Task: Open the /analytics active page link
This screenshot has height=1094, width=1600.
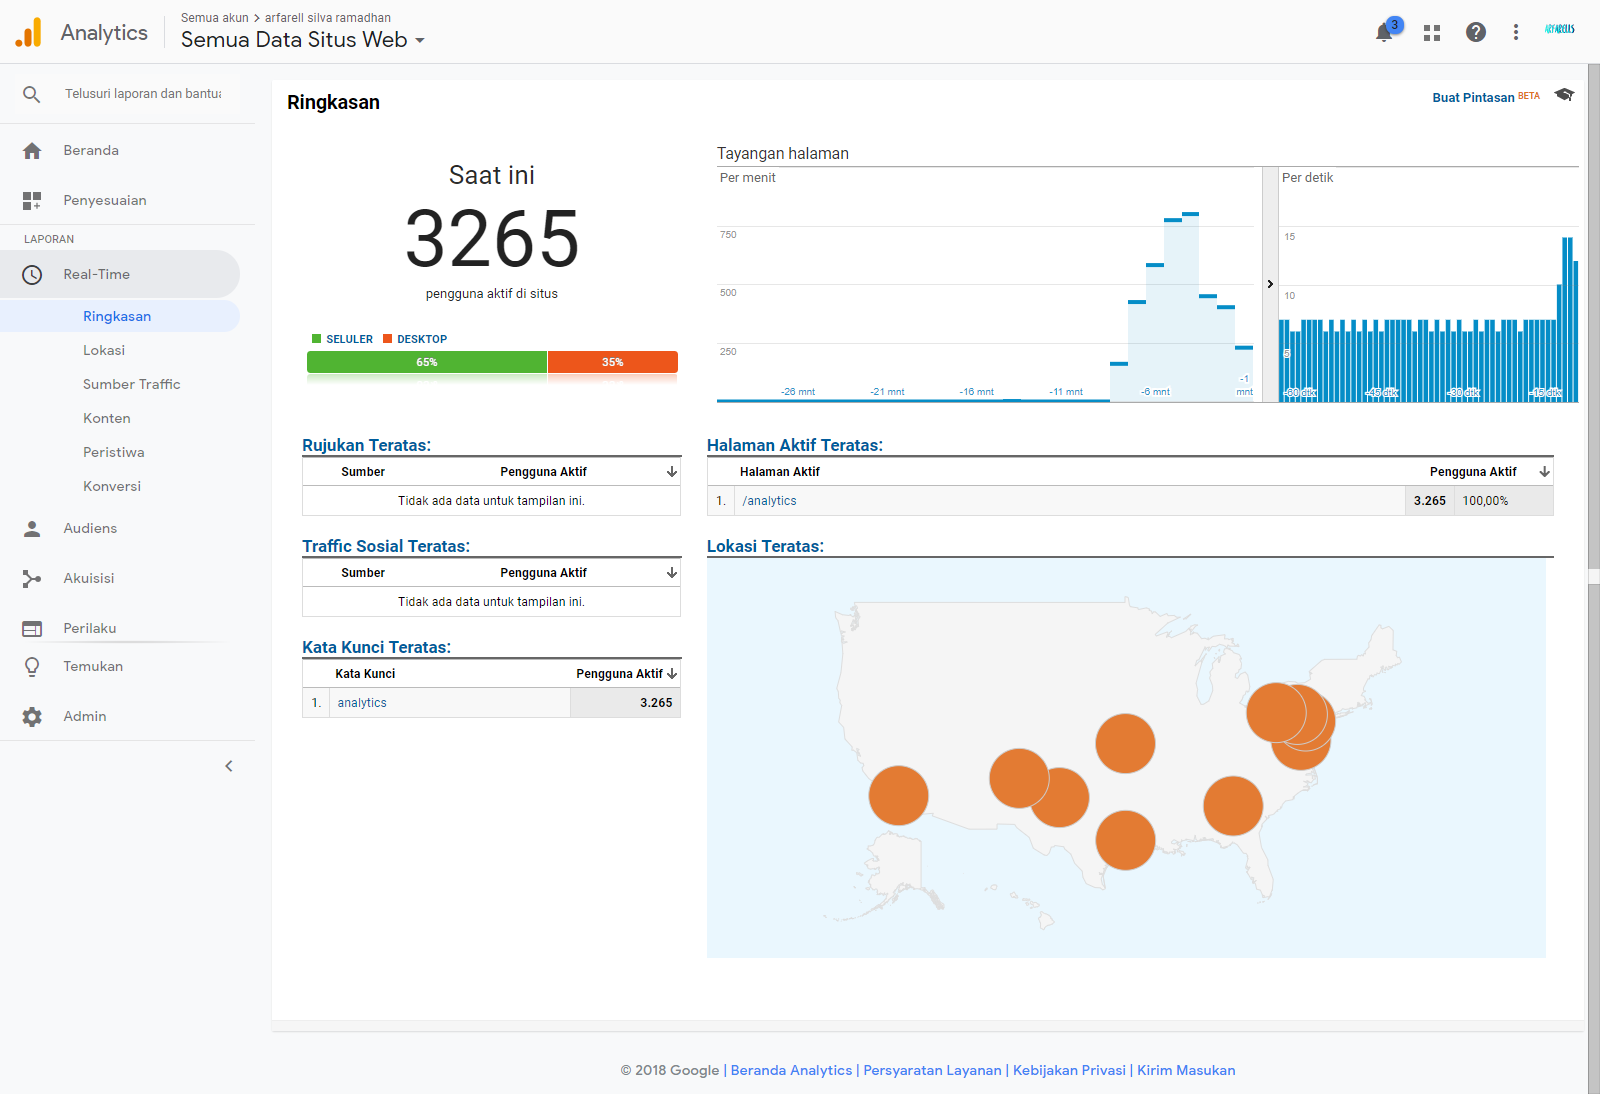Action: (769, 501)
